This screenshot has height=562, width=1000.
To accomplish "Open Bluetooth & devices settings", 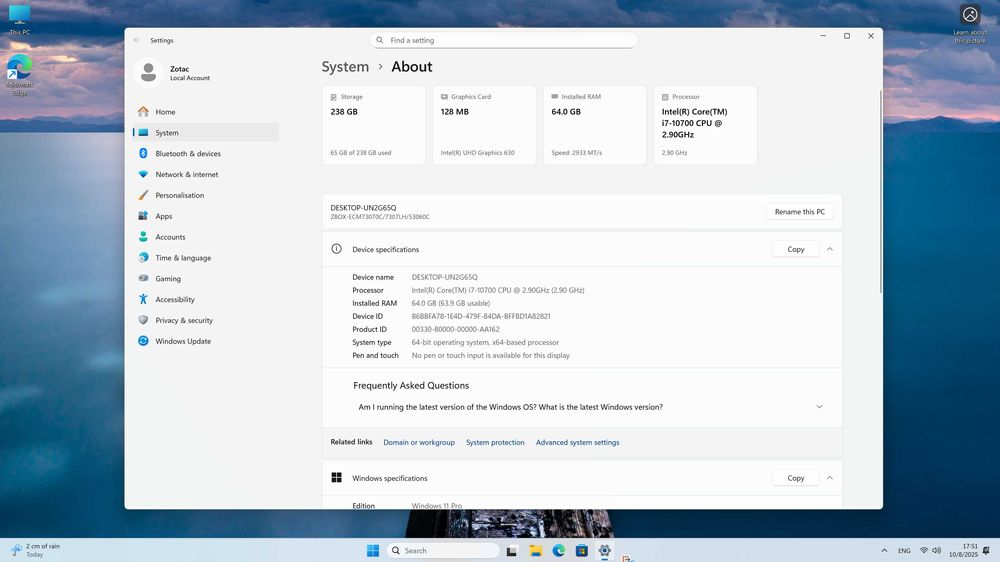I will 205,154.
